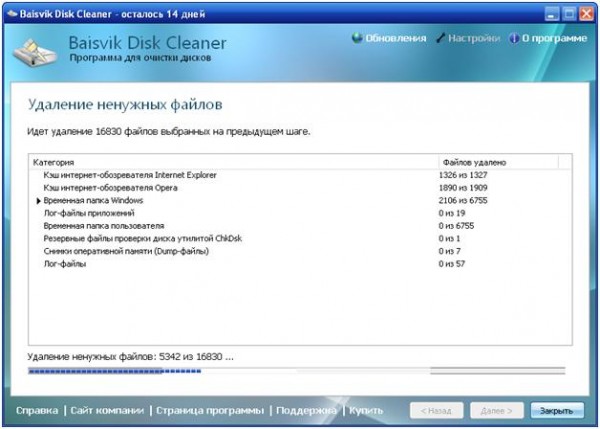Click value 0 из 57

452,264
